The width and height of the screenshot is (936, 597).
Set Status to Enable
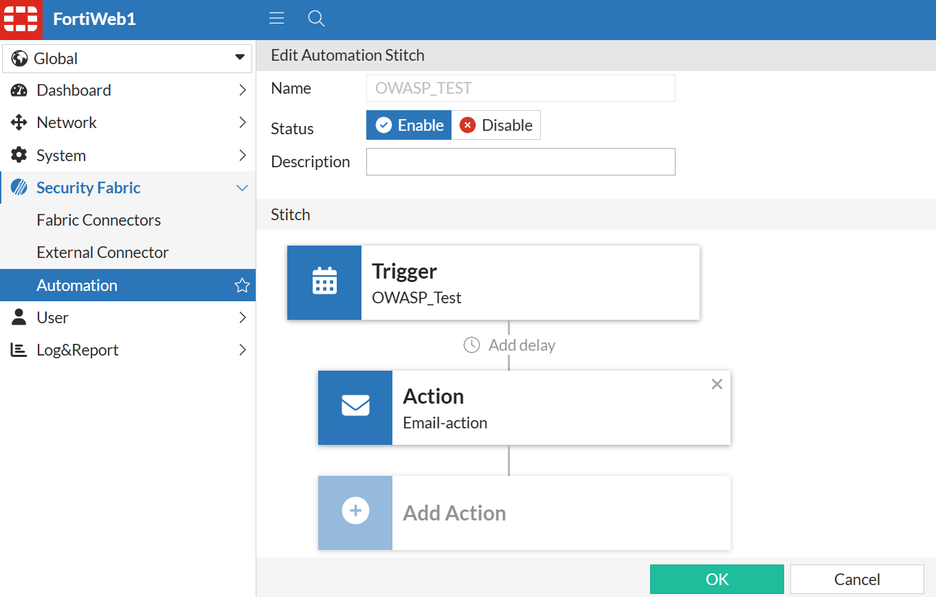[409, 125]
